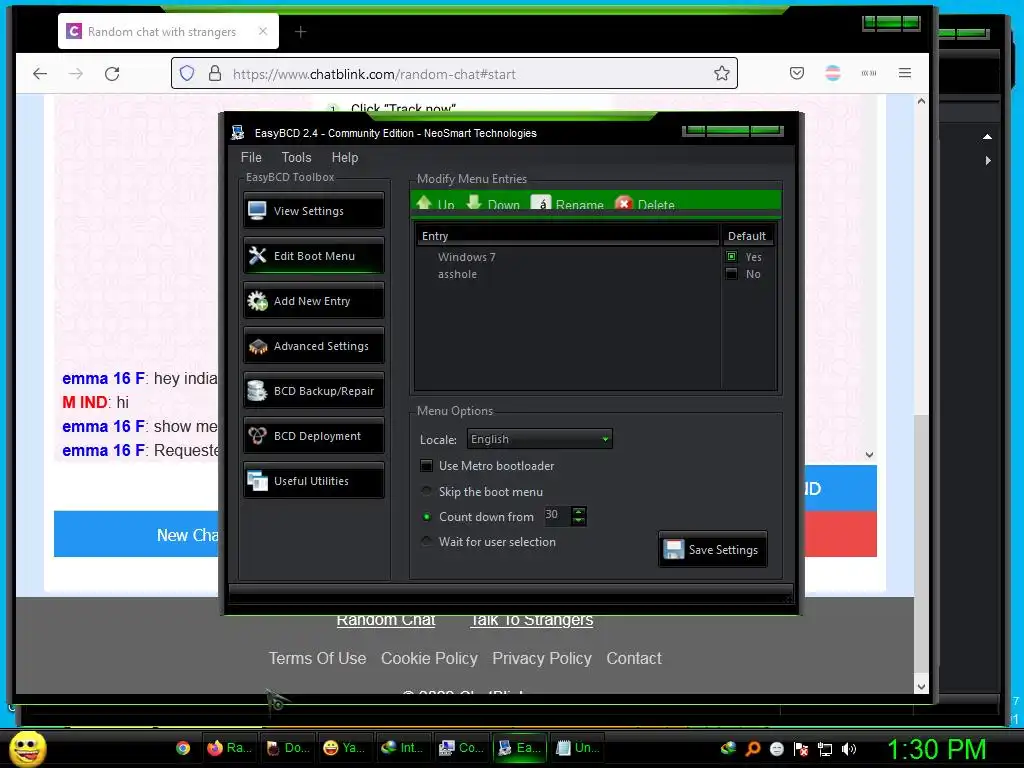The height and width of the screenshot is (768, 1024).
Task: Click the smiley face Start button
Action: (27, 748)
